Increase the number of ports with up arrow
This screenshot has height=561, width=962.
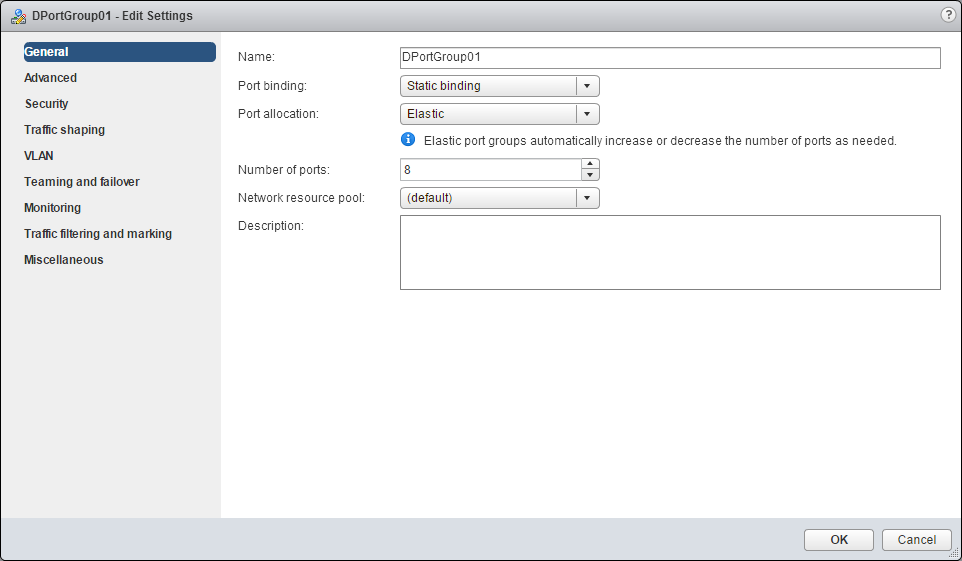[590, 164]
